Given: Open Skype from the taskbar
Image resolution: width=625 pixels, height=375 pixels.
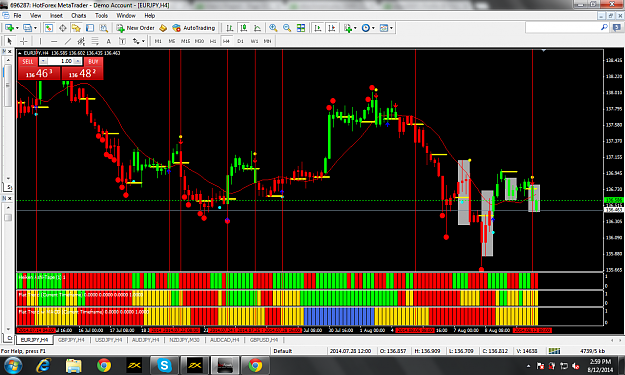Looking at the screenshot, I should (164, 365).
